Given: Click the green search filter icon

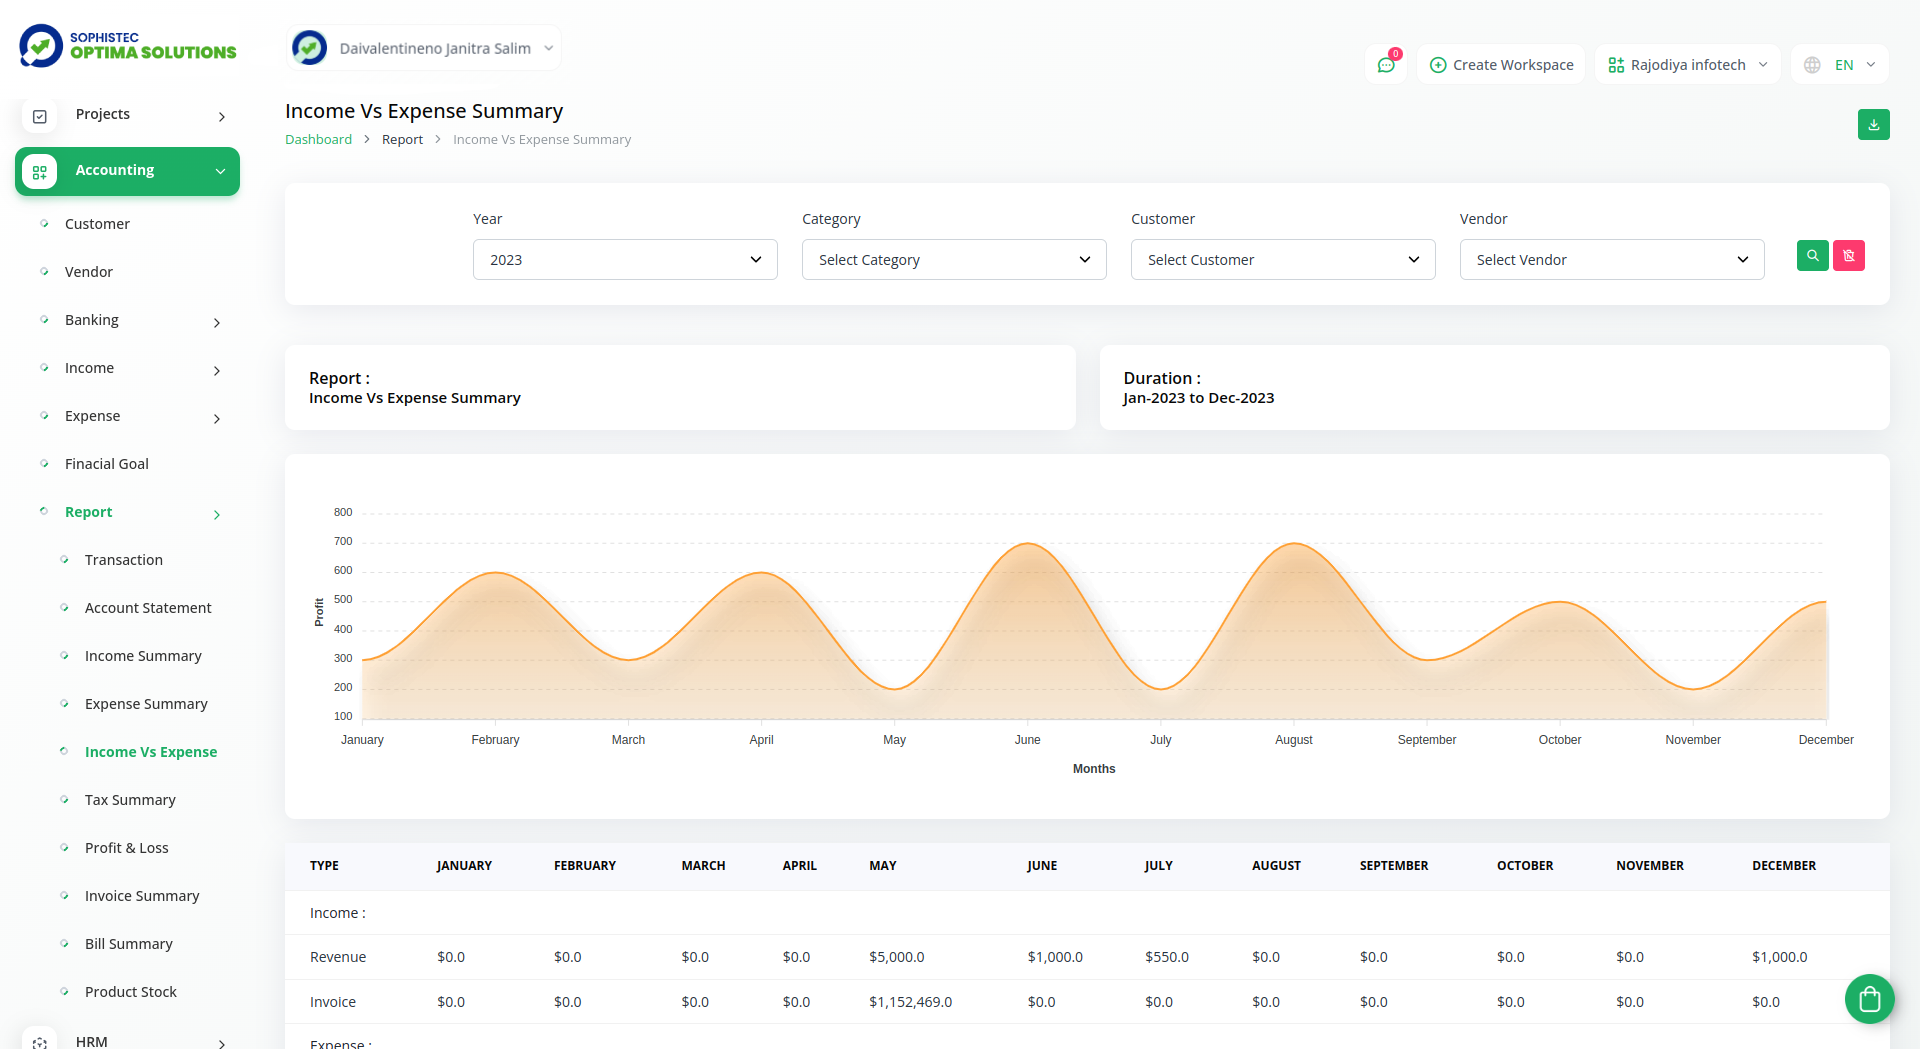Looking at the screenshot, I should click(x=1812, y=256).
